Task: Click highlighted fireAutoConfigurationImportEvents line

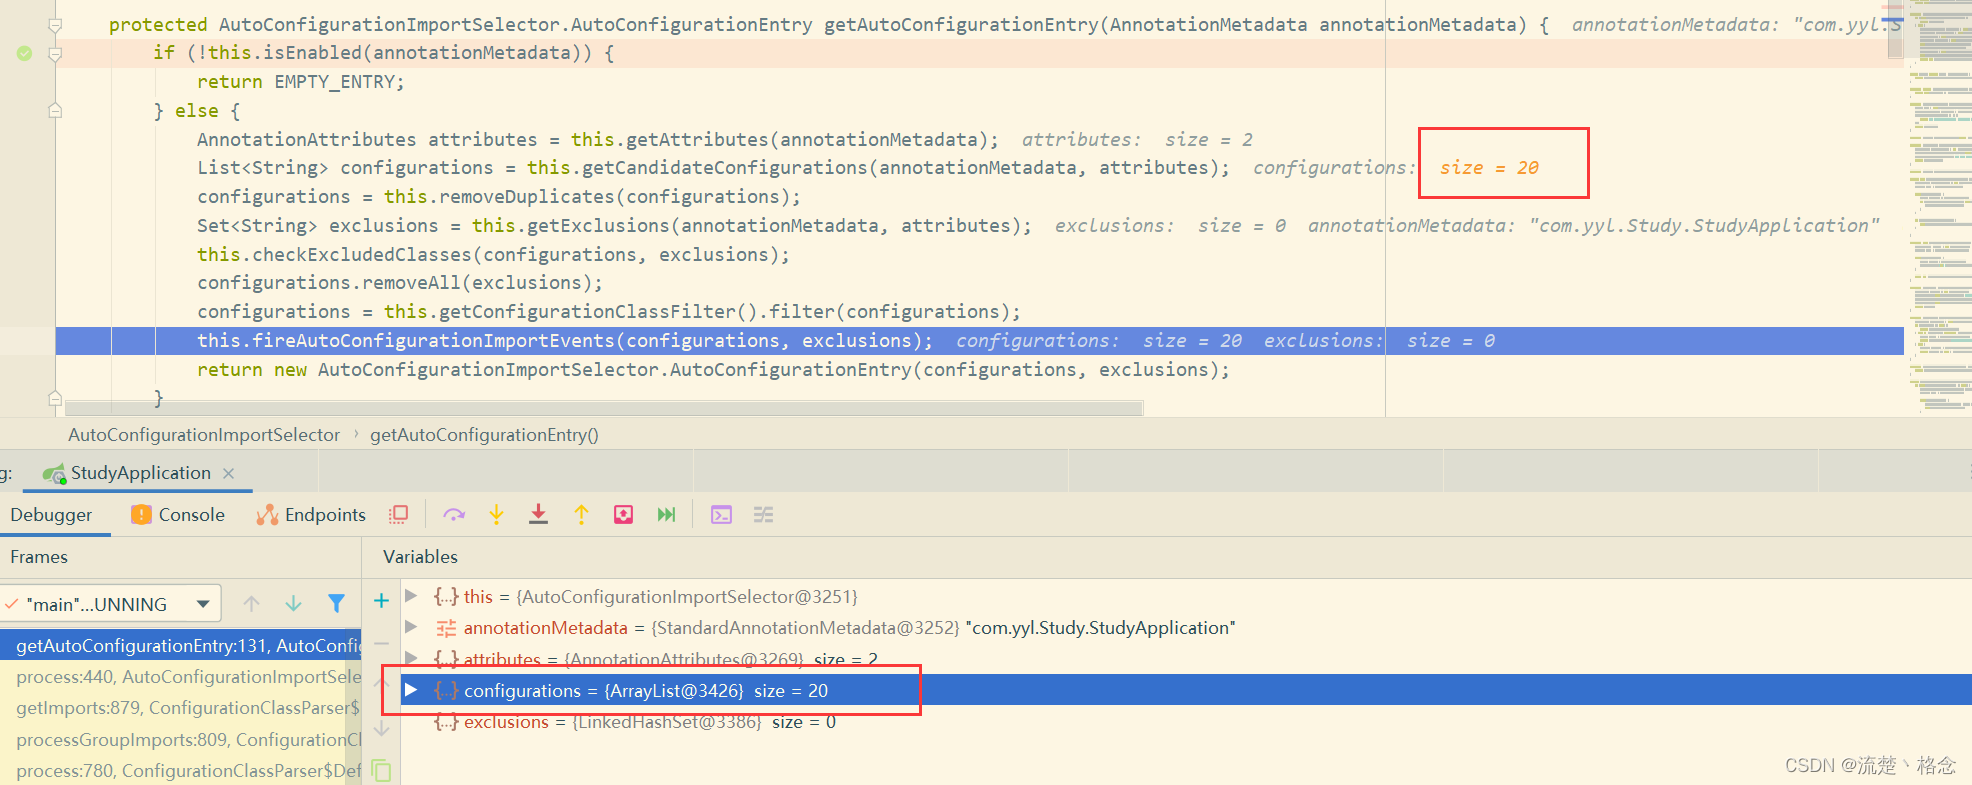Action: (x=980, y=341)
